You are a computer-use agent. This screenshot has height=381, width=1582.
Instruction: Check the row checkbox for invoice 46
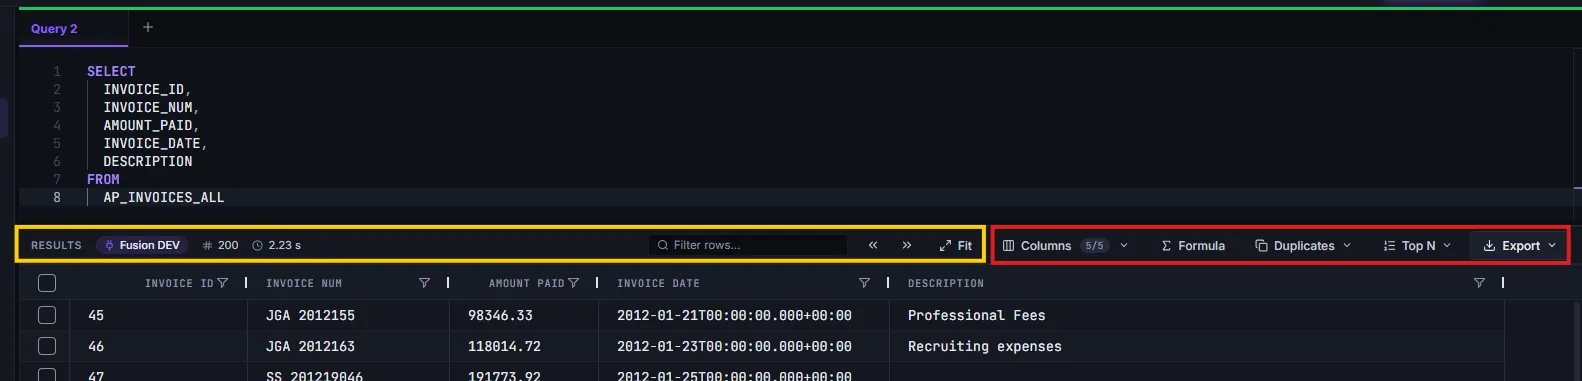[x=47, y=346]
